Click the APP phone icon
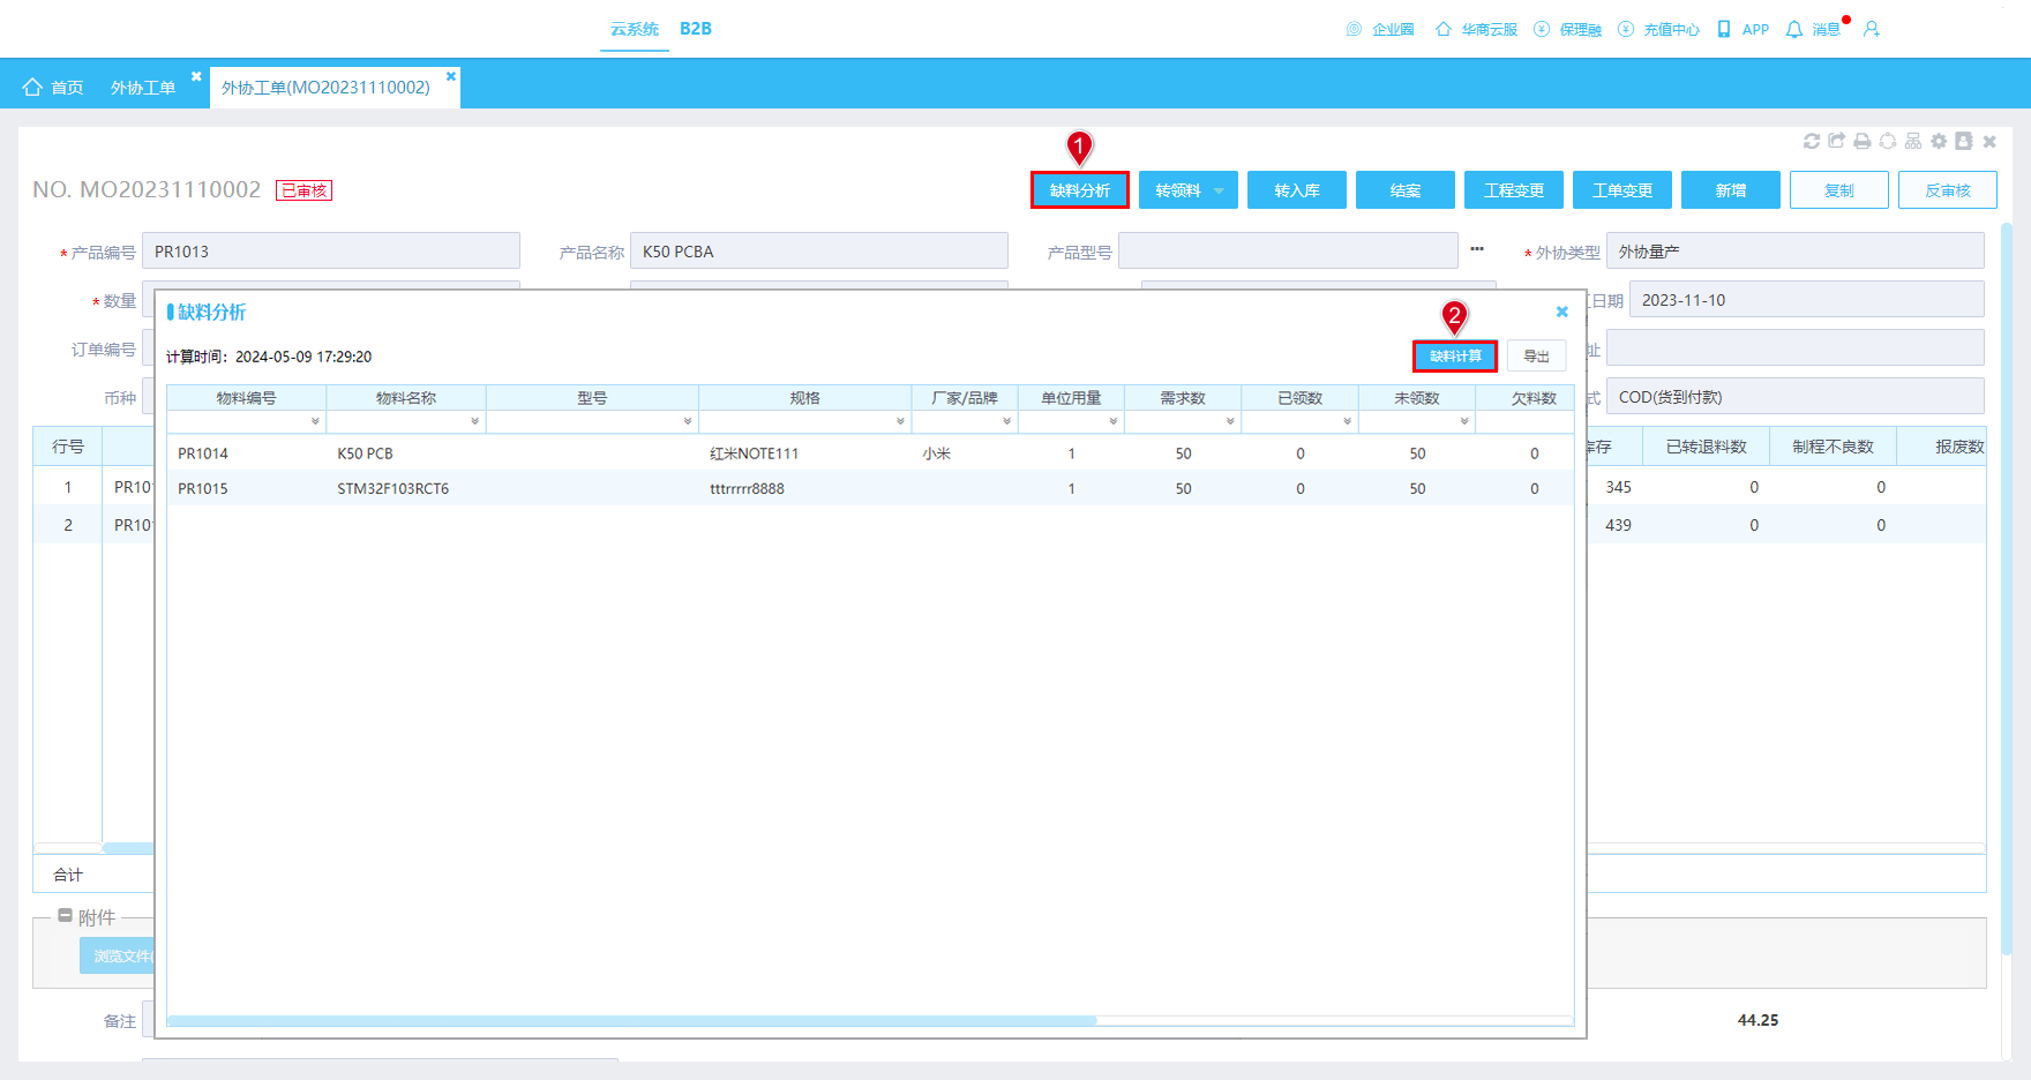Image resolution: width=2031 pixels, height=1080 pixels. (1723, 29)
